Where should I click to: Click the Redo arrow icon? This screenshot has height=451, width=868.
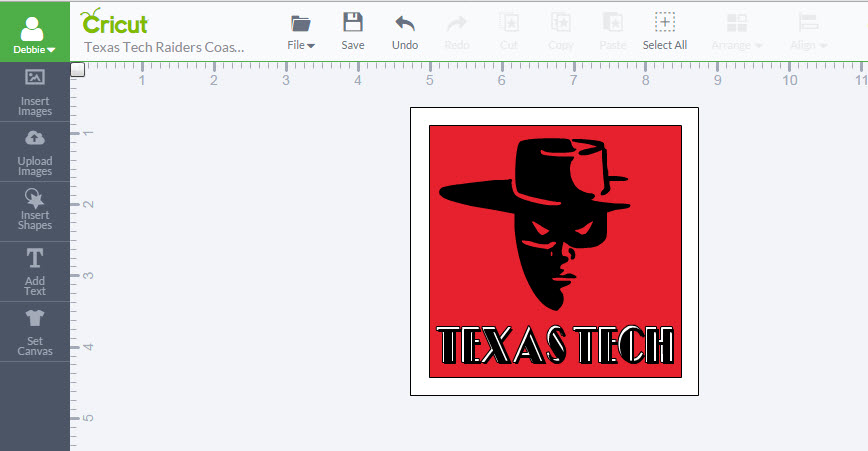[456, 24]
